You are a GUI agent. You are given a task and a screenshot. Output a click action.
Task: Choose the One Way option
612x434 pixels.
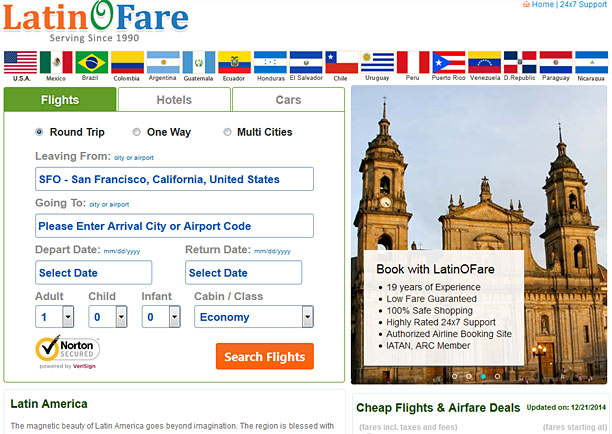136,132
